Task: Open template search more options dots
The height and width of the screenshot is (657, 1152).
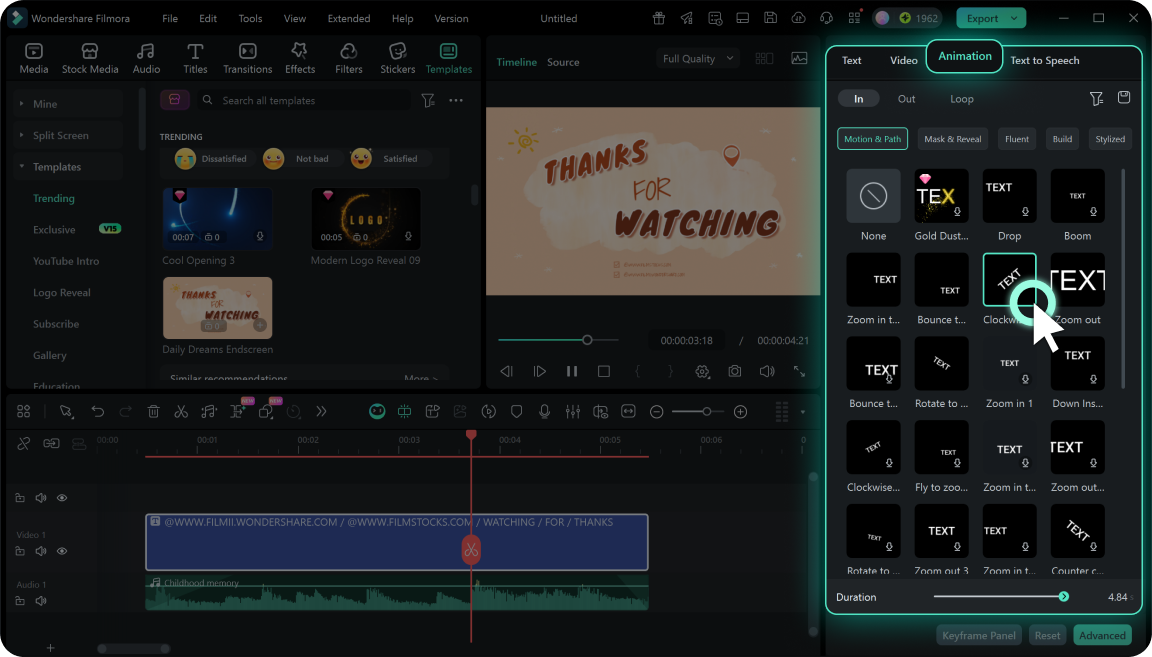Action: click(456, 101)
